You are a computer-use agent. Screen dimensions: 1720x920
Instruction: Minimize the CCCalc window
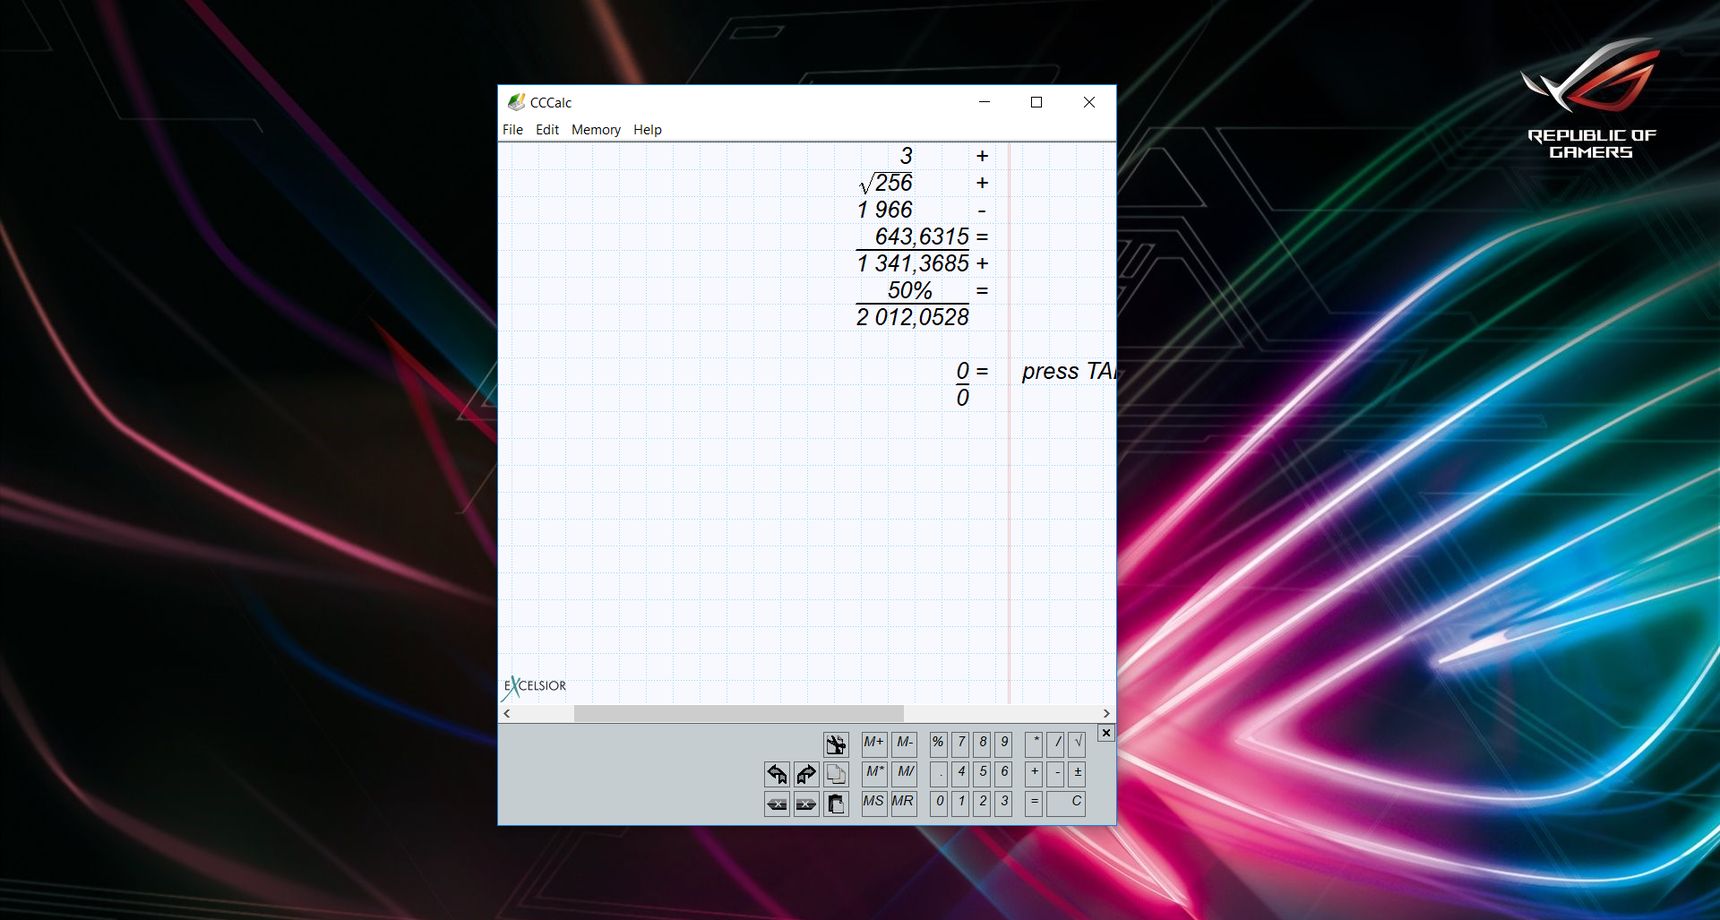[984, 102]
